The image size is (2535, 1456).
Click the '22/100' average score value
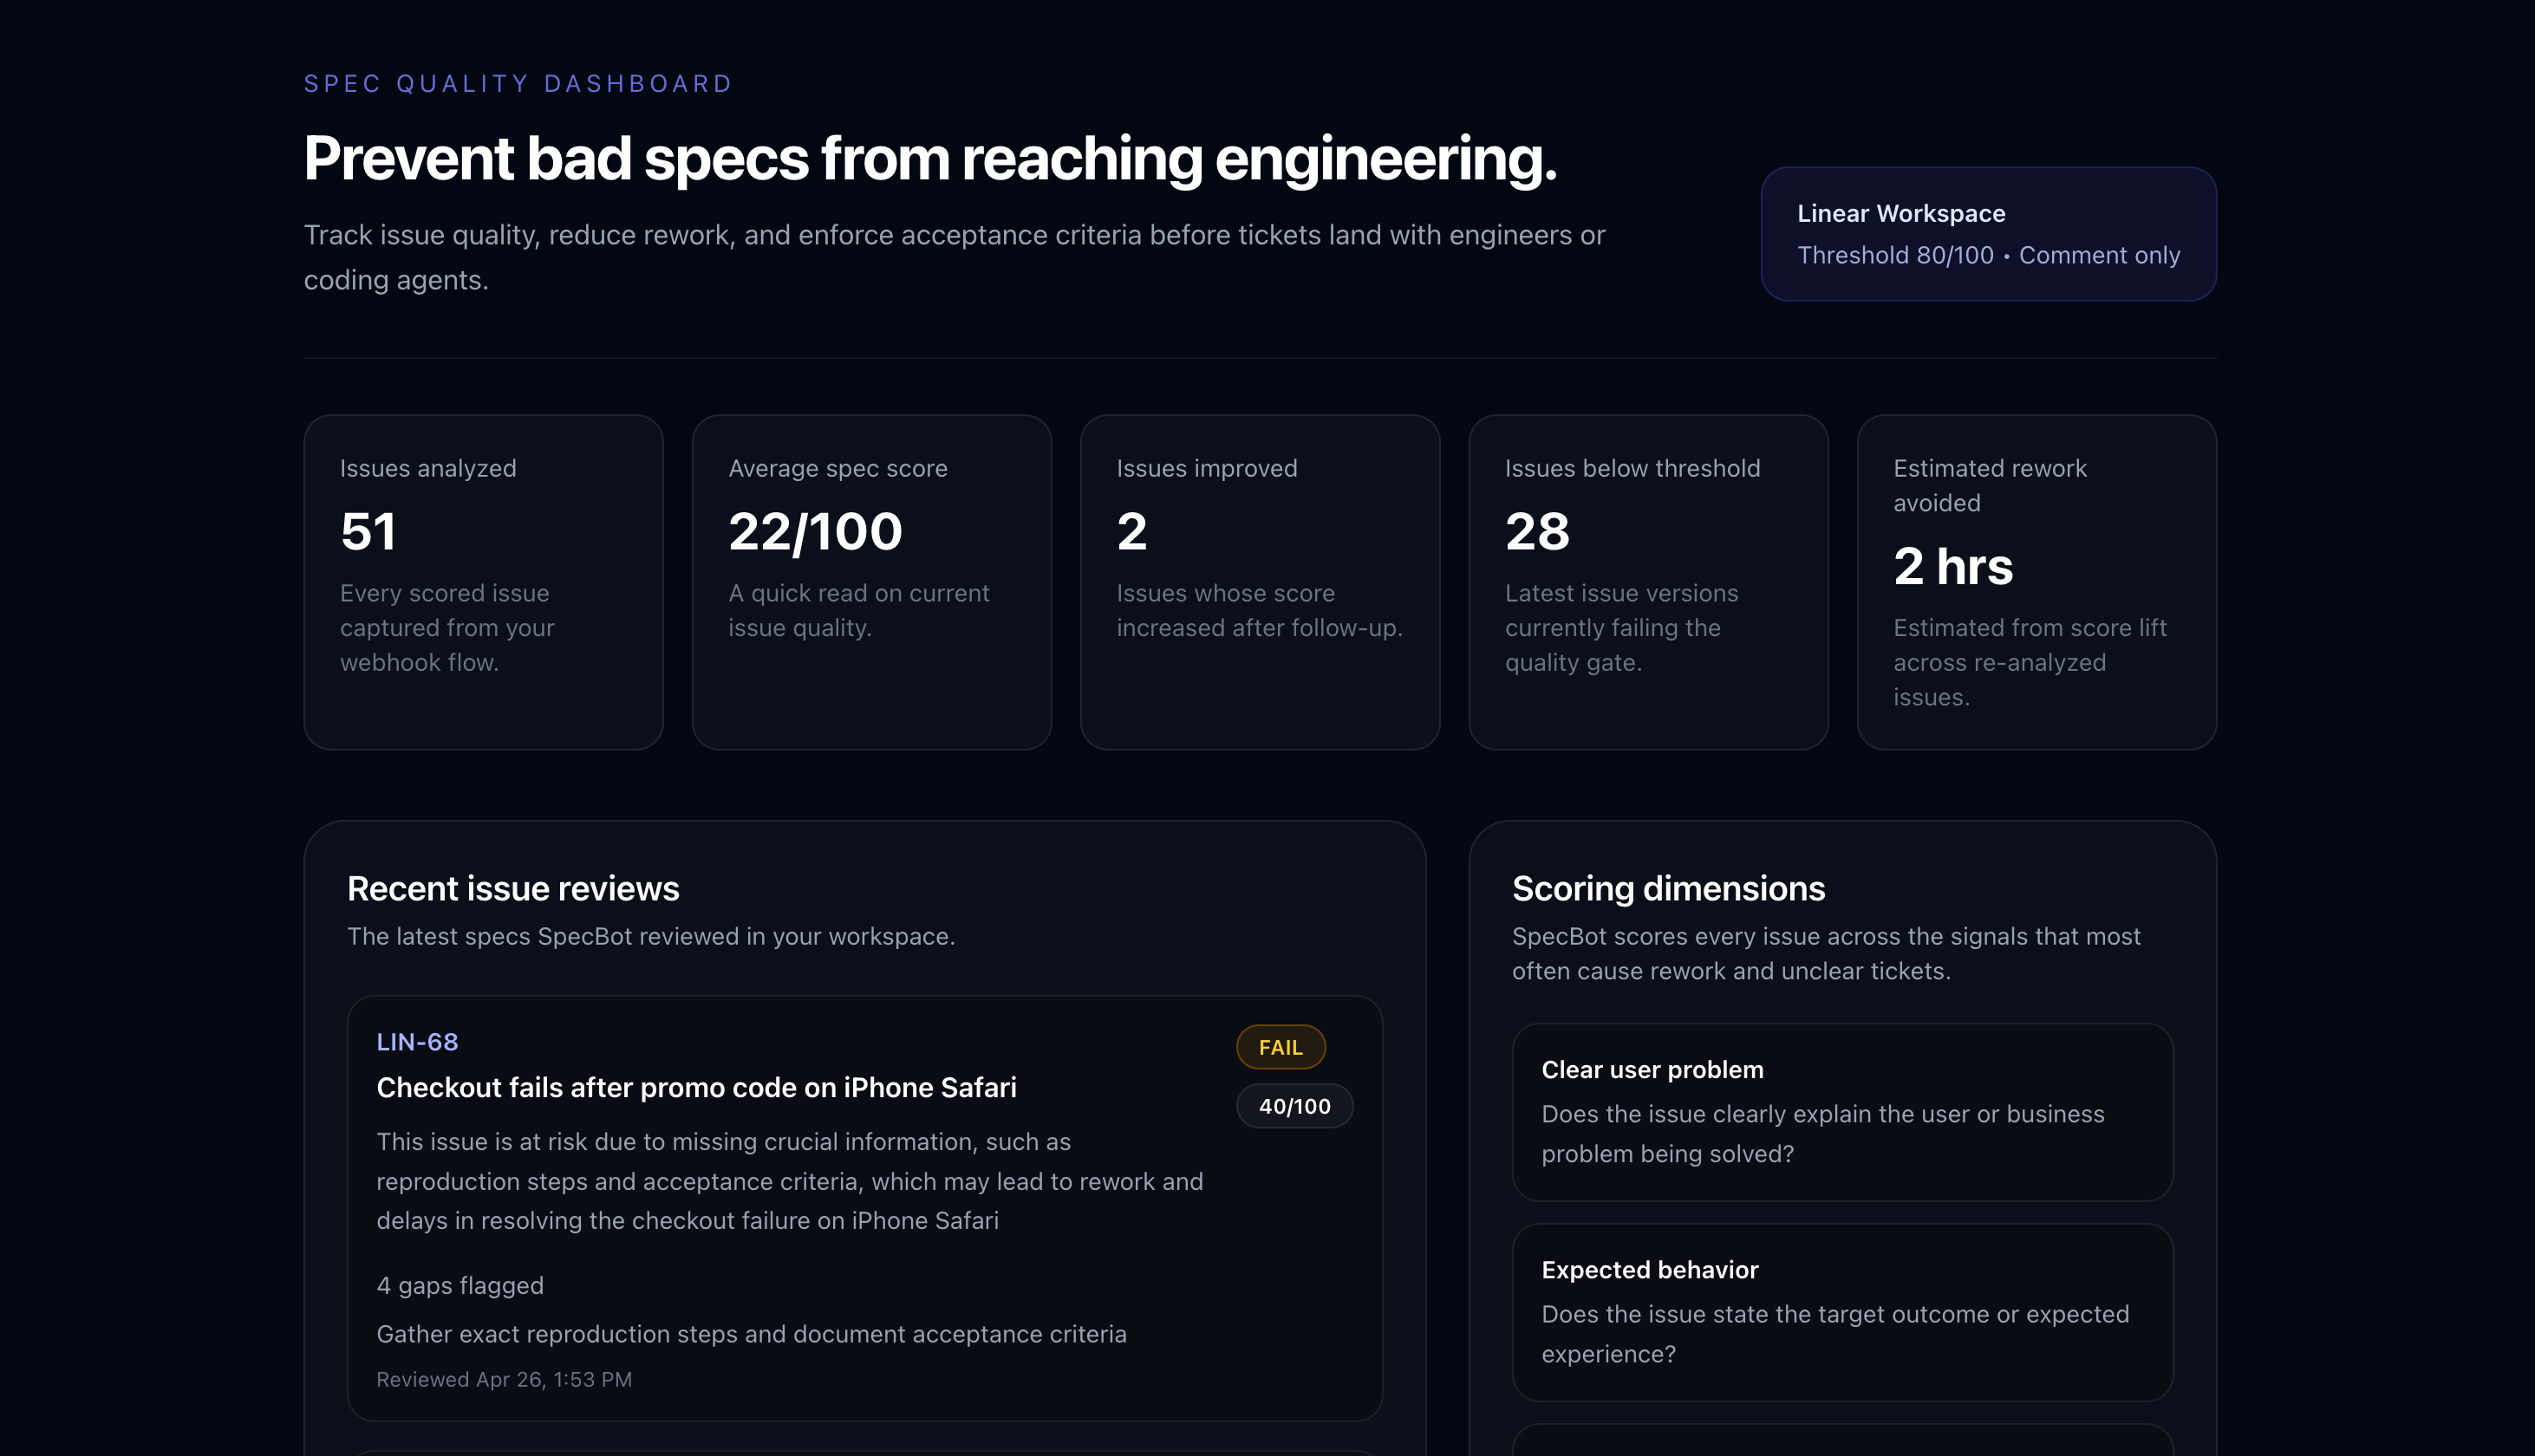[815, 532]
